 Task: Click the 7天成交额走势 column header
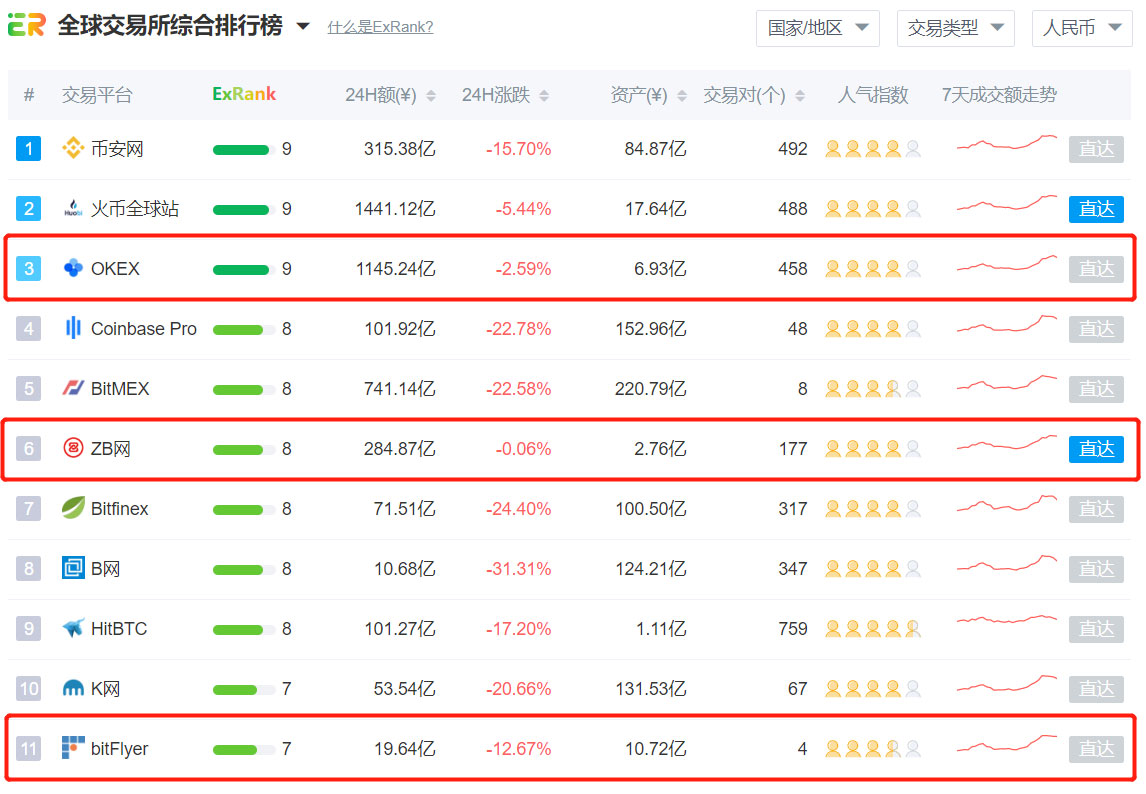[999, 95]
